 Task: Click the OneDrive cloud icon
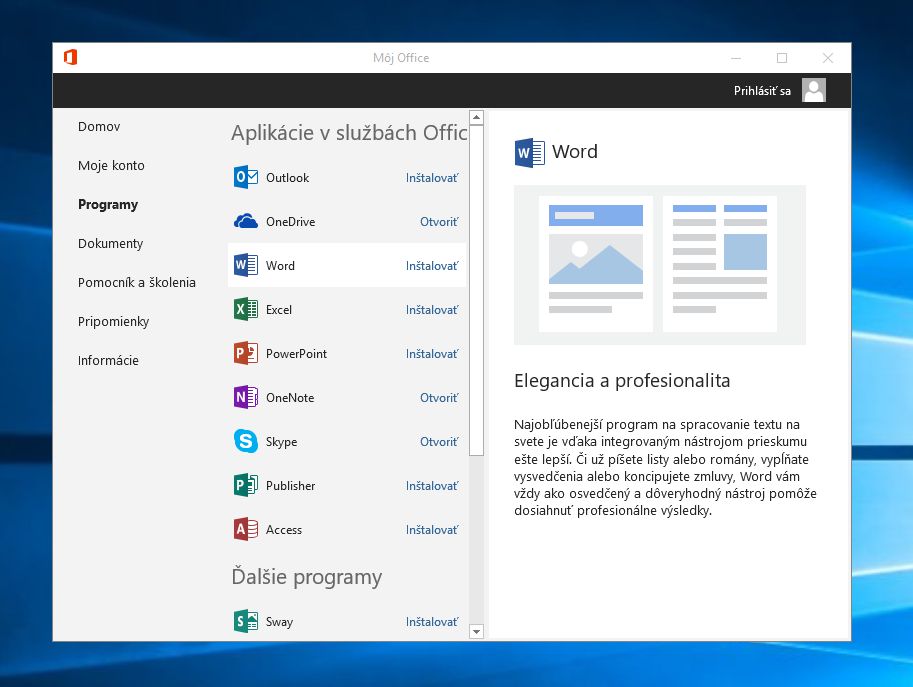246,222
